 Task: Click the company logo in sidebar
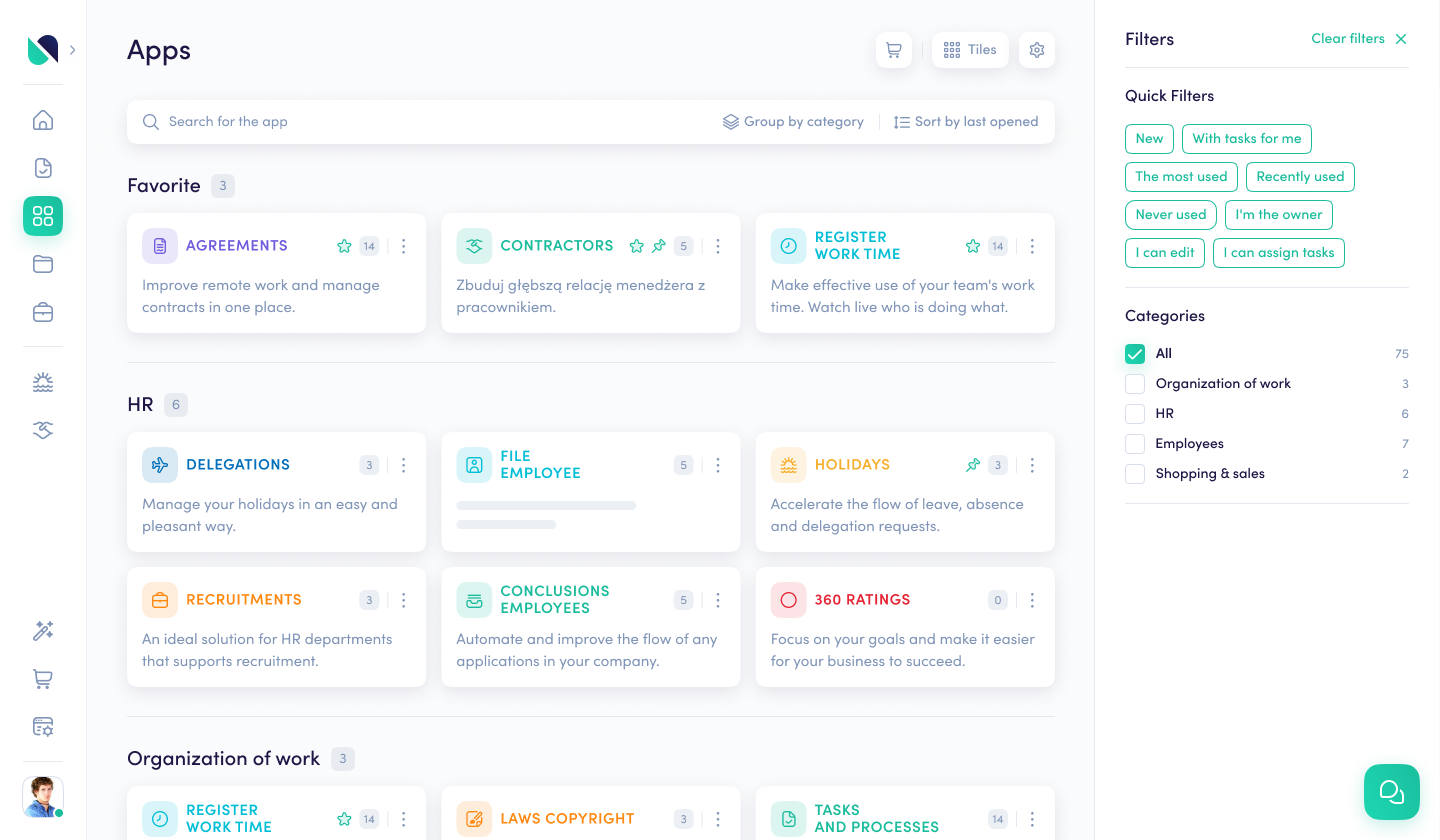pyautogui.click(x=43, y=50)
